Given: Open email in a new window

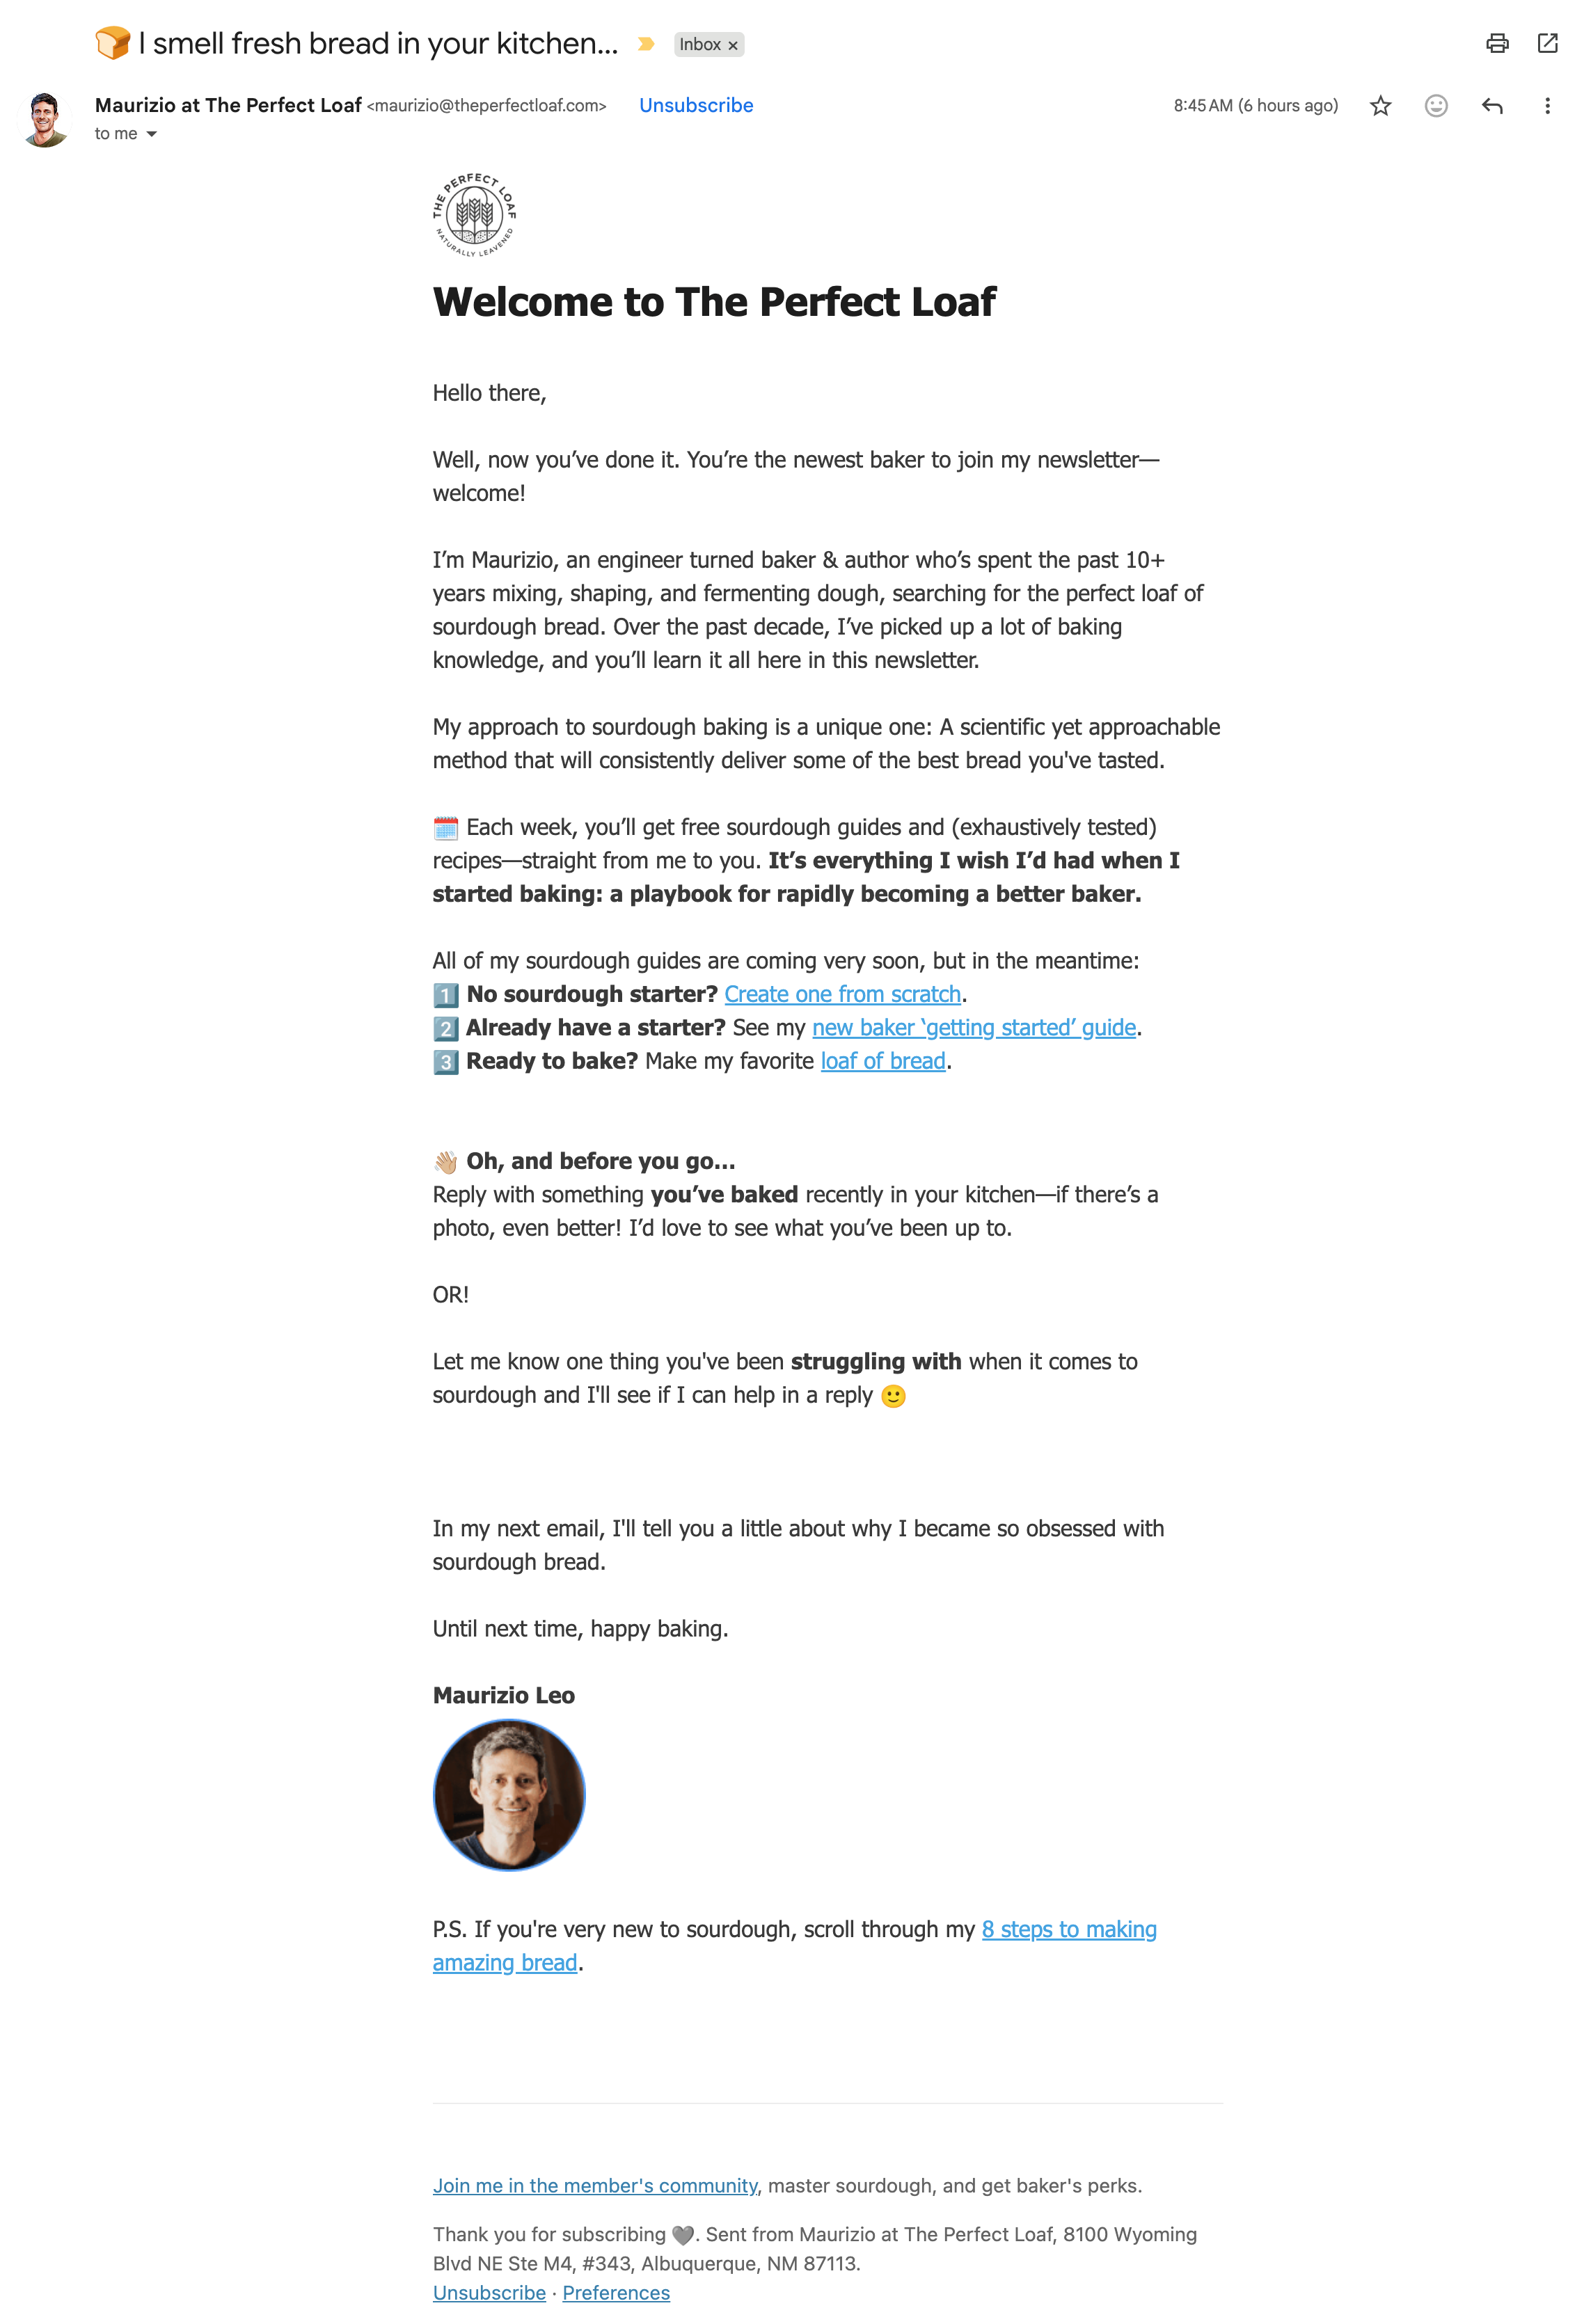Looking at the screenshot, I should [1547, 43].
